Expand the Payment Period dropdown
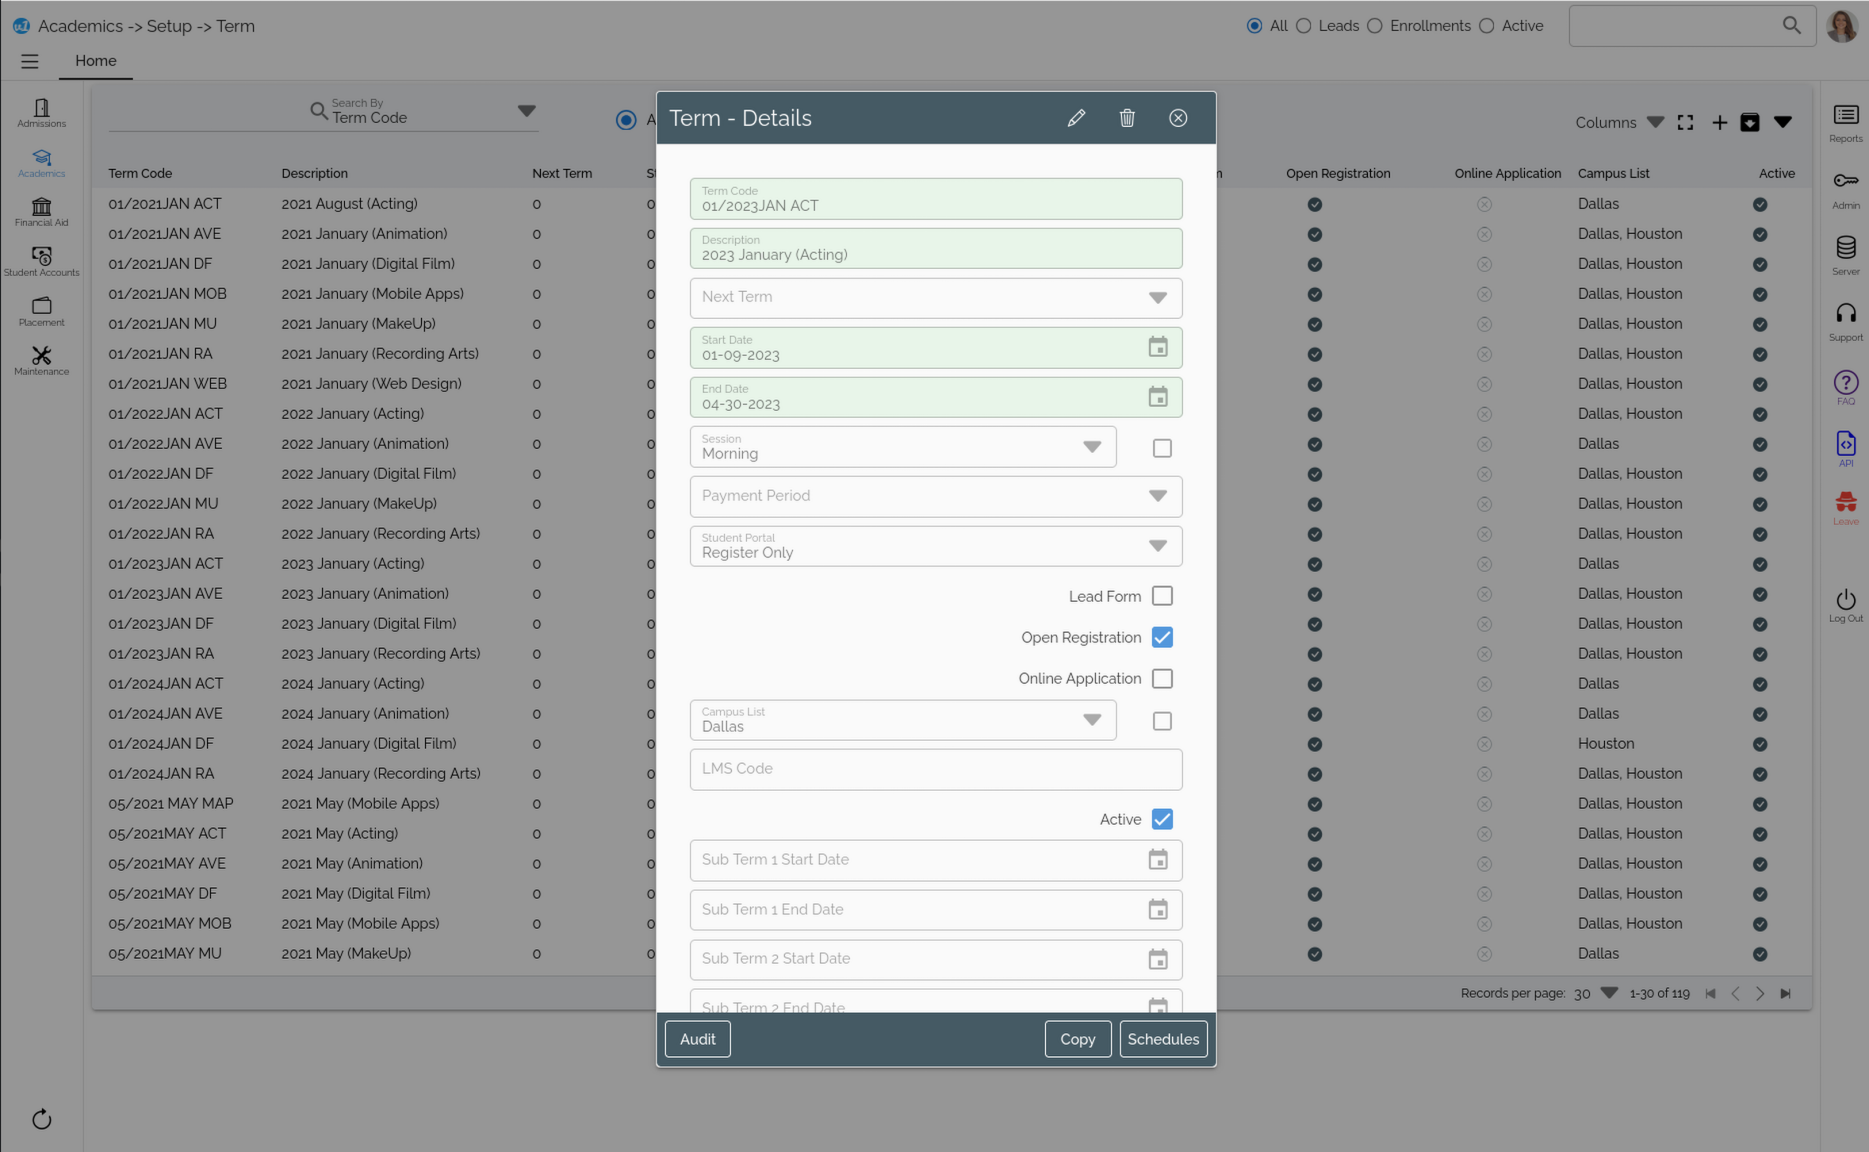Image resolution: width=1869 pixels, height=1152 pixels. click(1157, 496)
